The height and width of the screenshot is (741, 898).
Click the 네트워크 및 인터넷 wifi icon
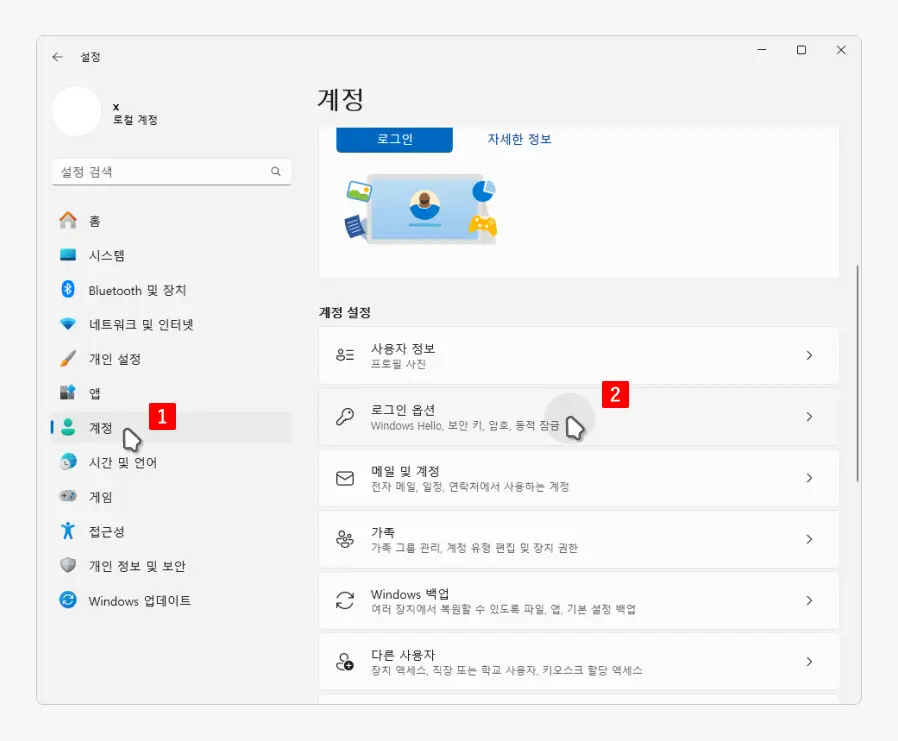pyautogui.click(x=68, y=324)
